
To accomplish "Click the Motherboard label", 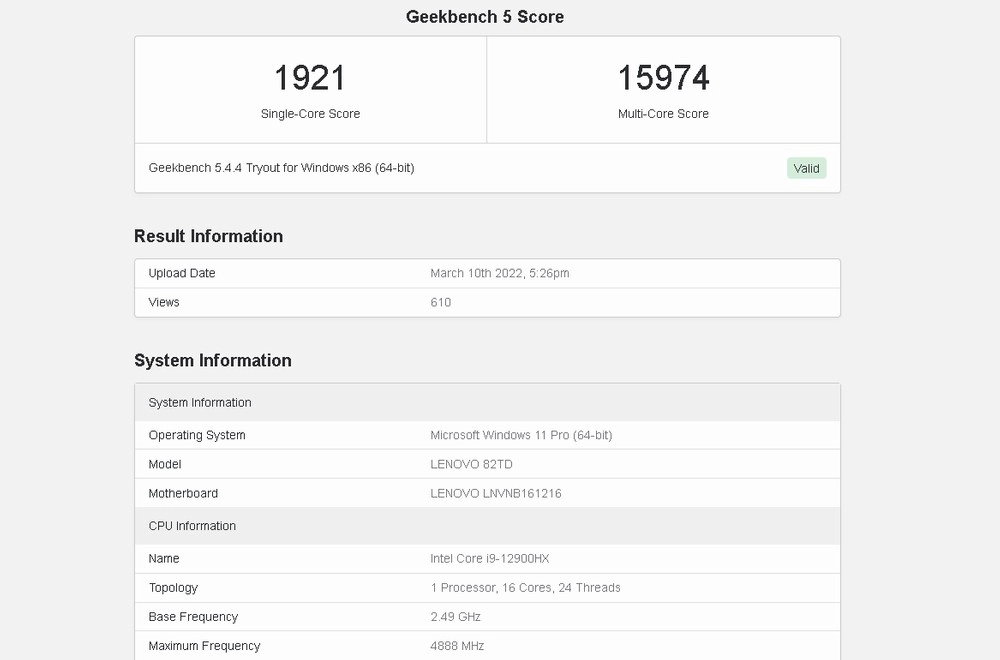I will pos(183,494).
